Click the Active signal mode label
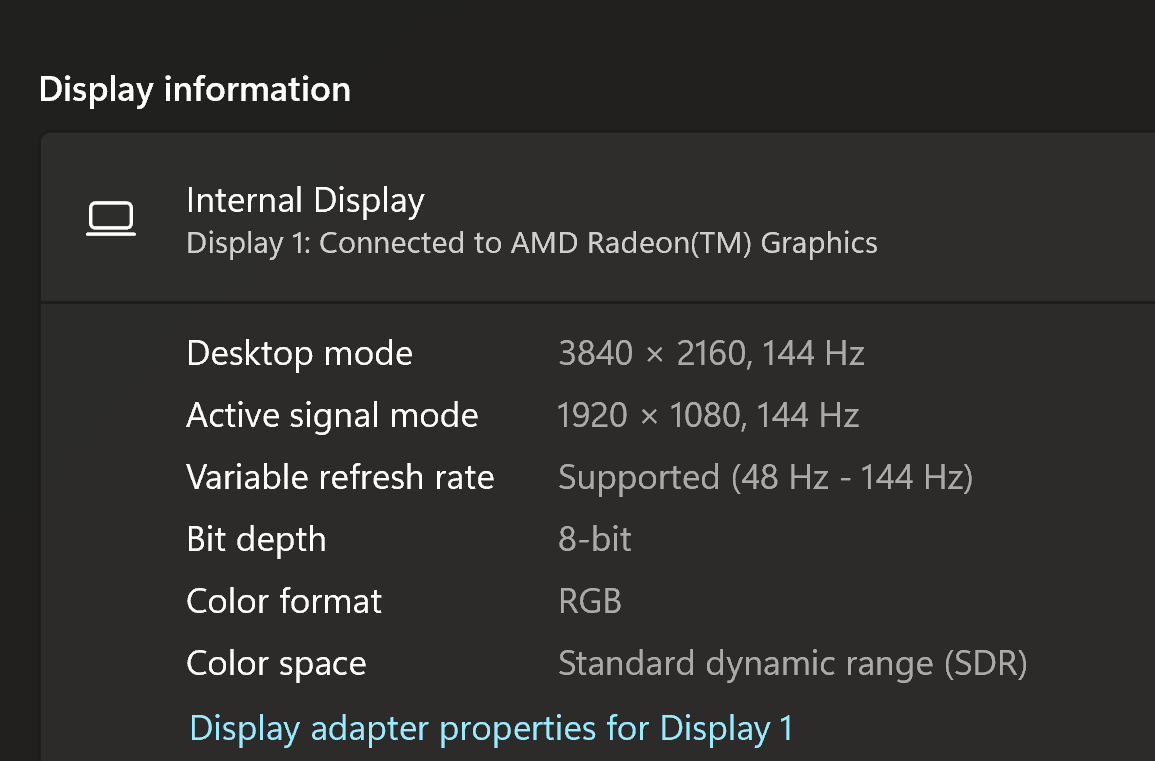The image size is (1155, 761). (332, 415)
